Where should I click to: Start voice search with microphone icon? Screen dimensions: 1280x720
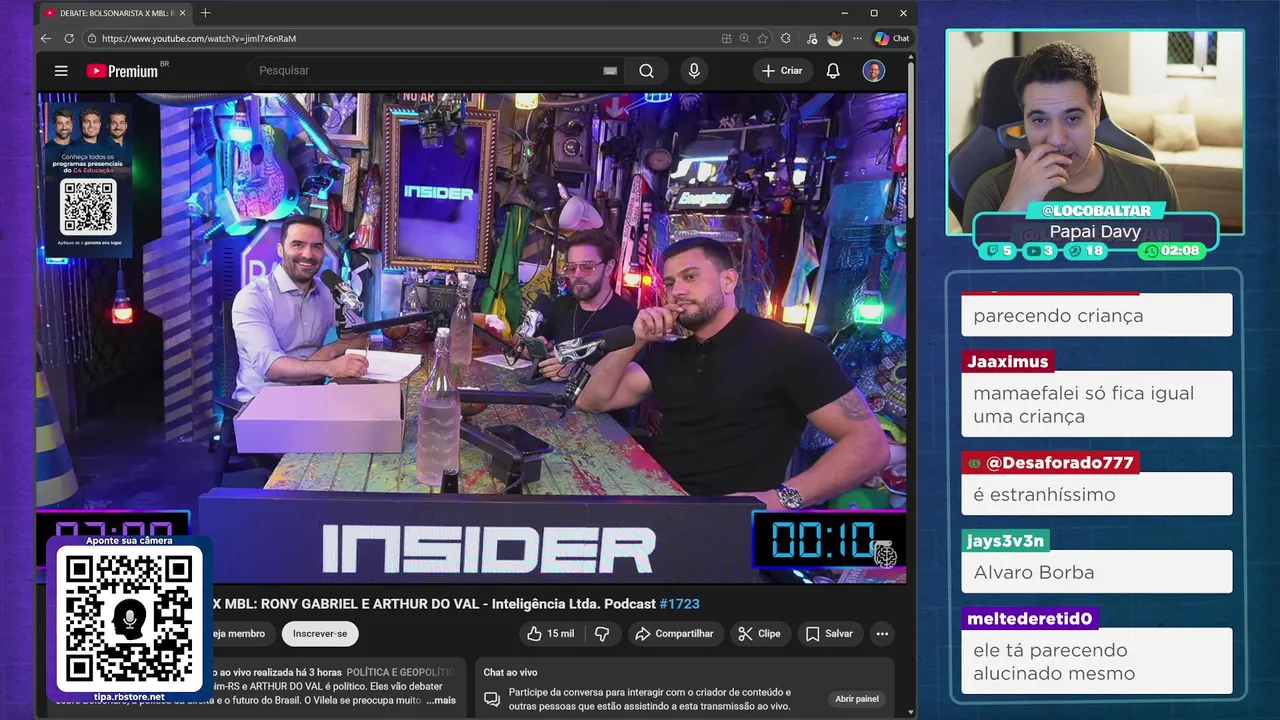[x=694, y=71]
